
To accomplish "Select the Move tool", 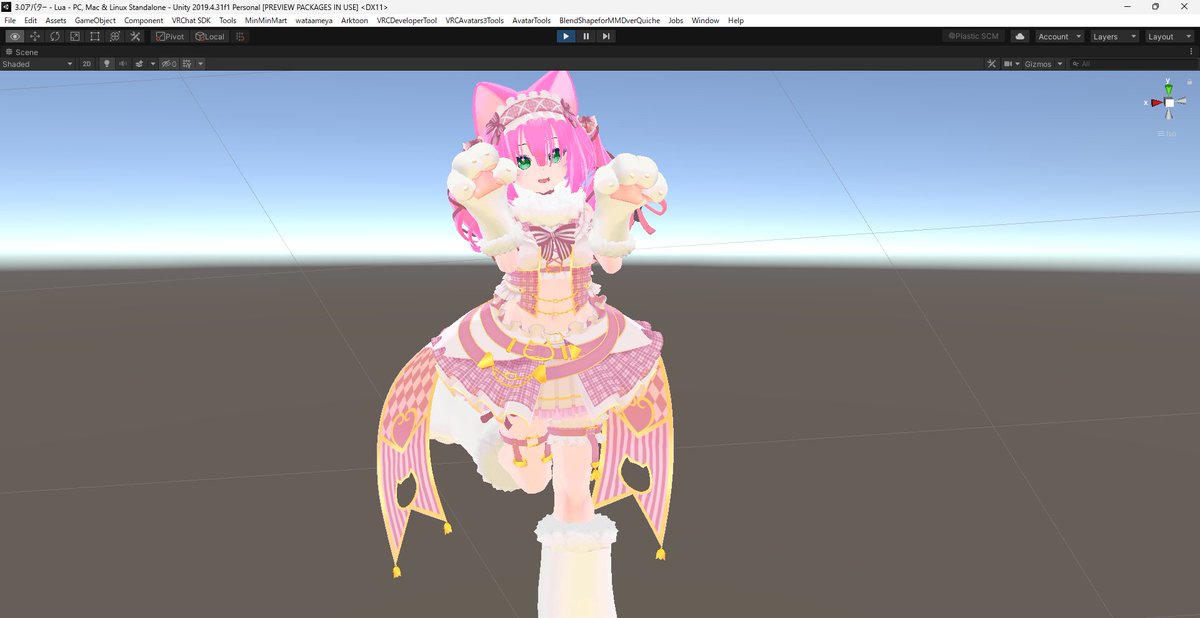I will tap(35, 36).
